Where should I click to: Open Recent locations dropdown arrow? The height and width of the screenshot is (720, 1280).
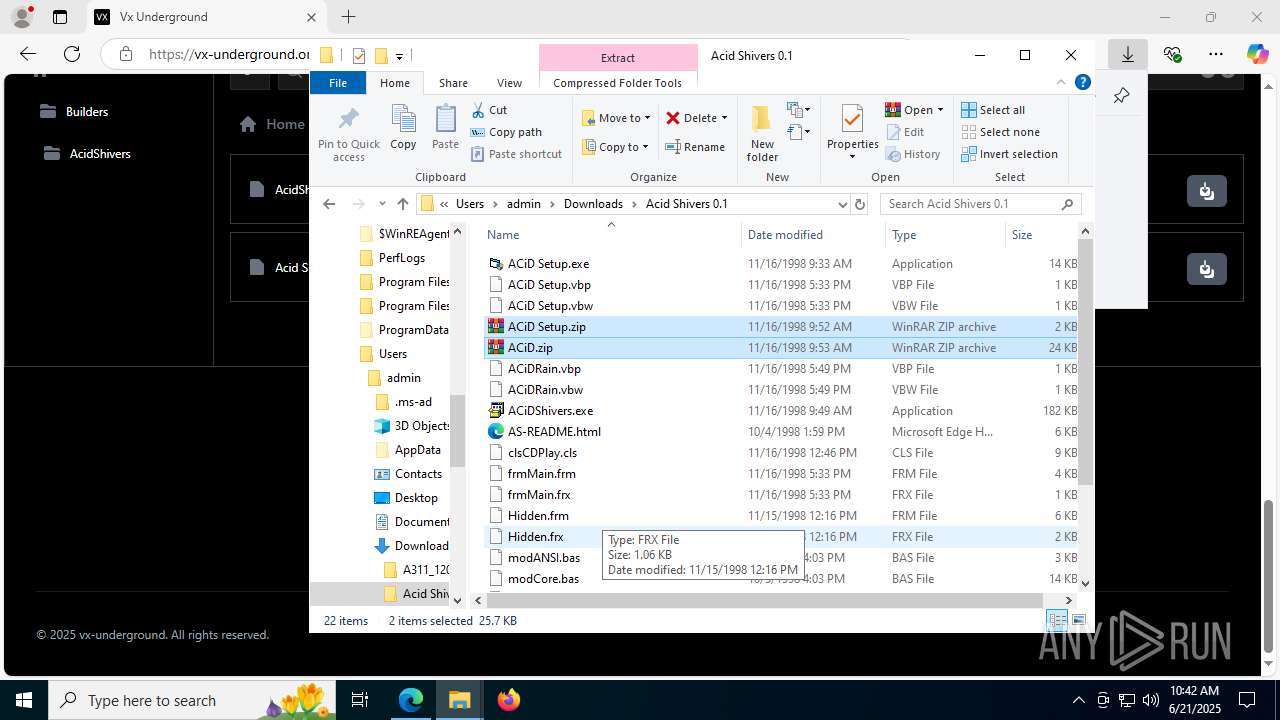[x=381, y=204]
